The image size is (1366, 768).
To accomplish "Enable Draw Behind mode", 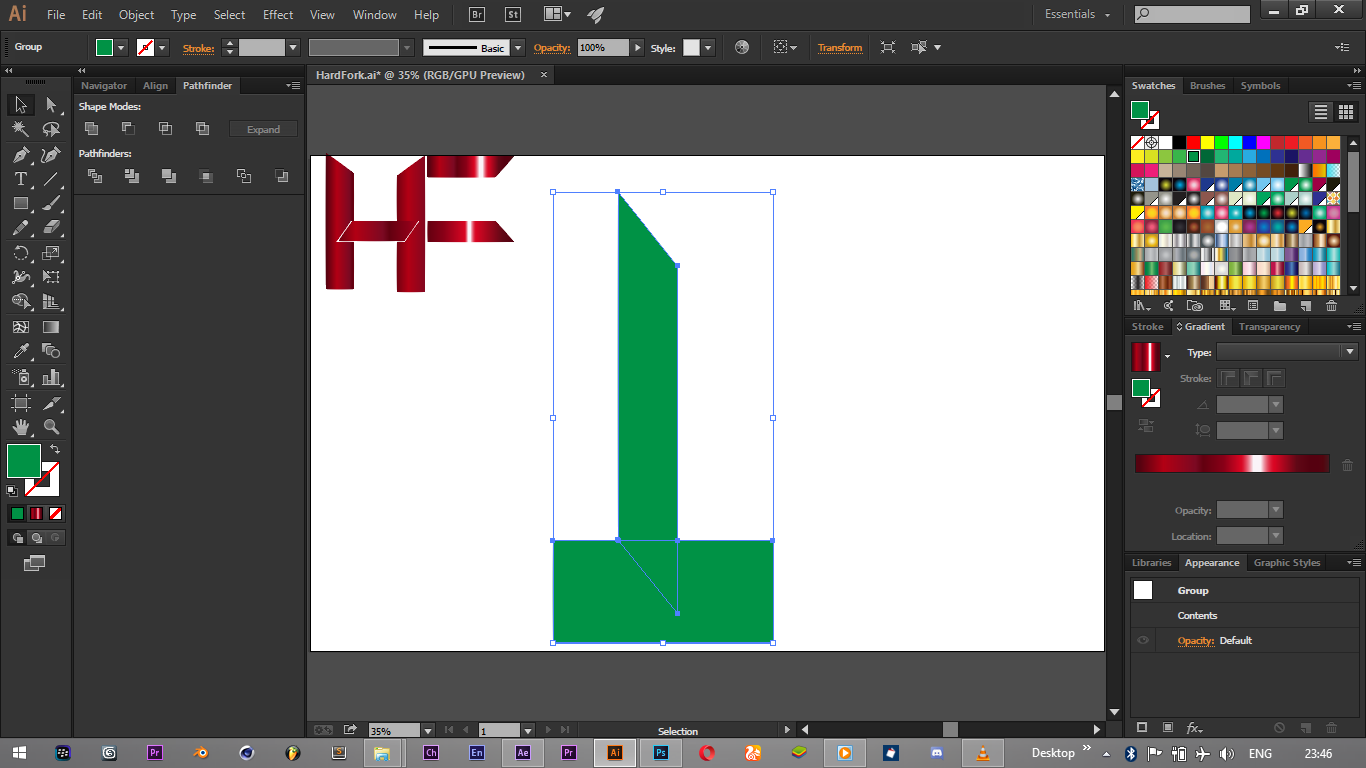I will [36, 537].
